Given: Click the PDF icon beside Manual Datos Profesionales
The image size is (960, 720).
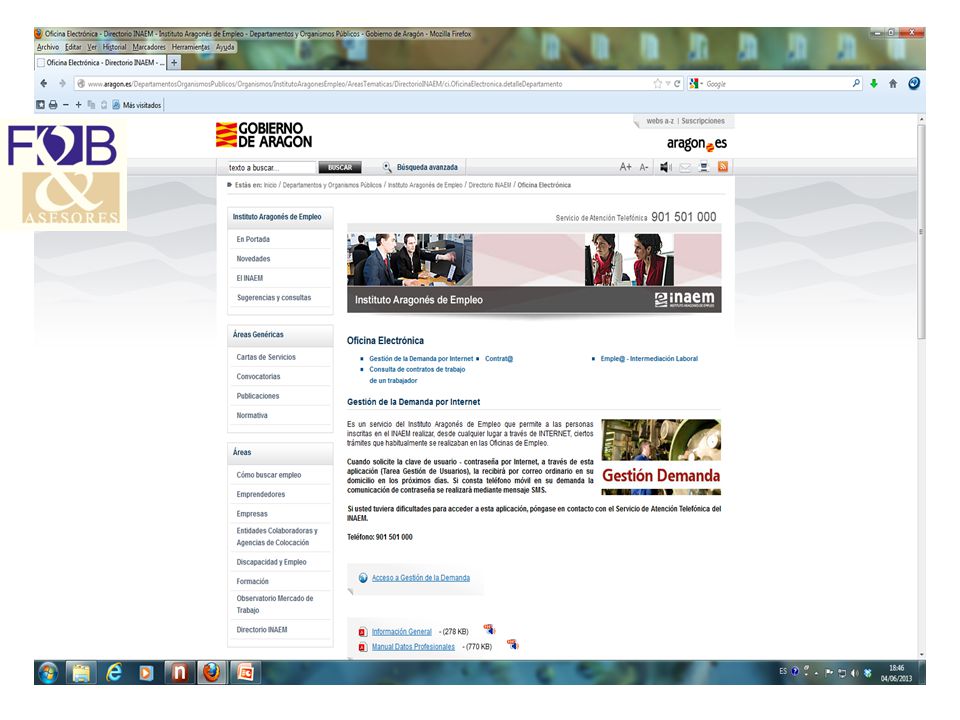Looking at the screenshot, I should [362, 647].
